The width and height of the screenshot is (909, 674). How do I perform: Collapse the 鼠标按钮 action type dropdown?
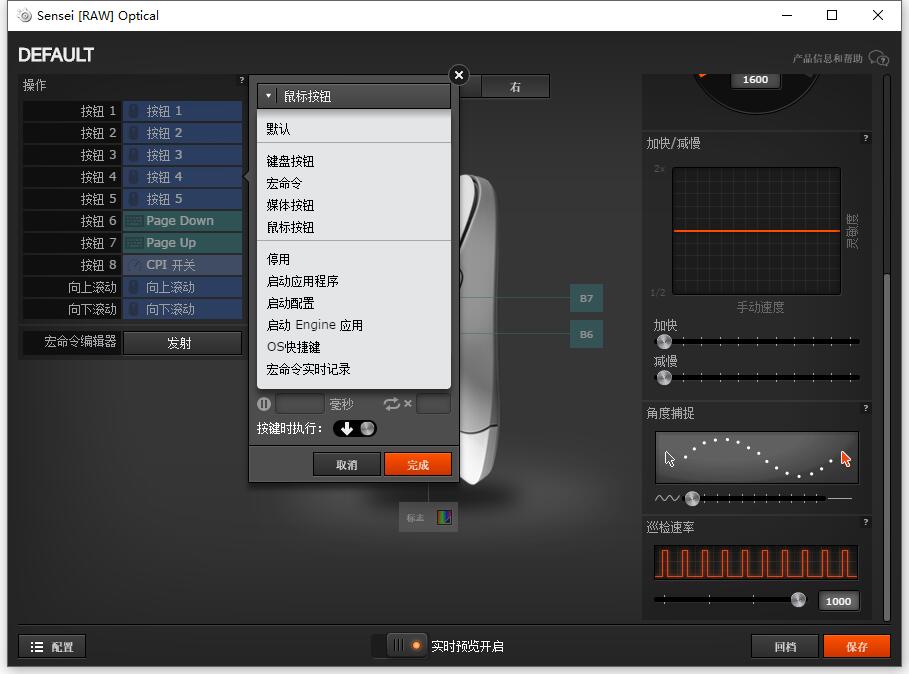pos(354,96)
